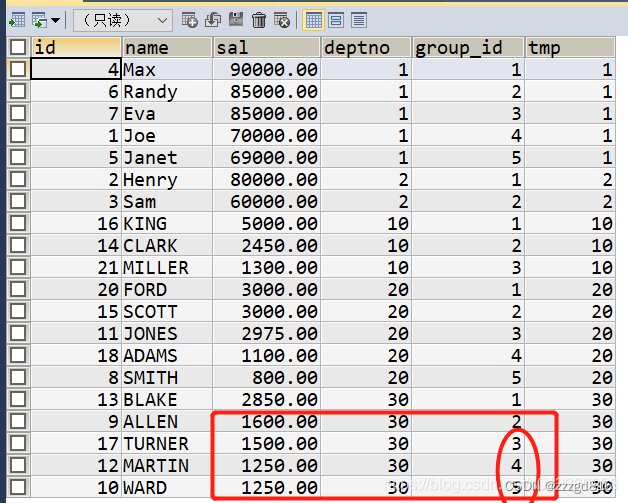Image resolution: width=628 pixels, height=503 pixels.
Task: Toggle the select-all checkbox in header
Action: [x=17, y=47]
